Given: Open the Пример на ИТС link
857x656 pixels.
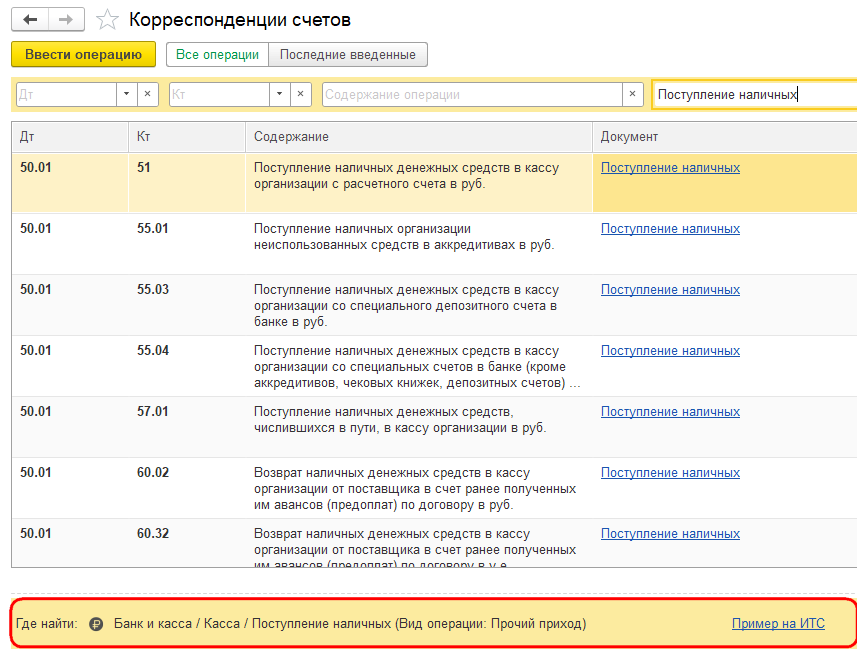Looking at the screenshot, I should click(778, 624).
